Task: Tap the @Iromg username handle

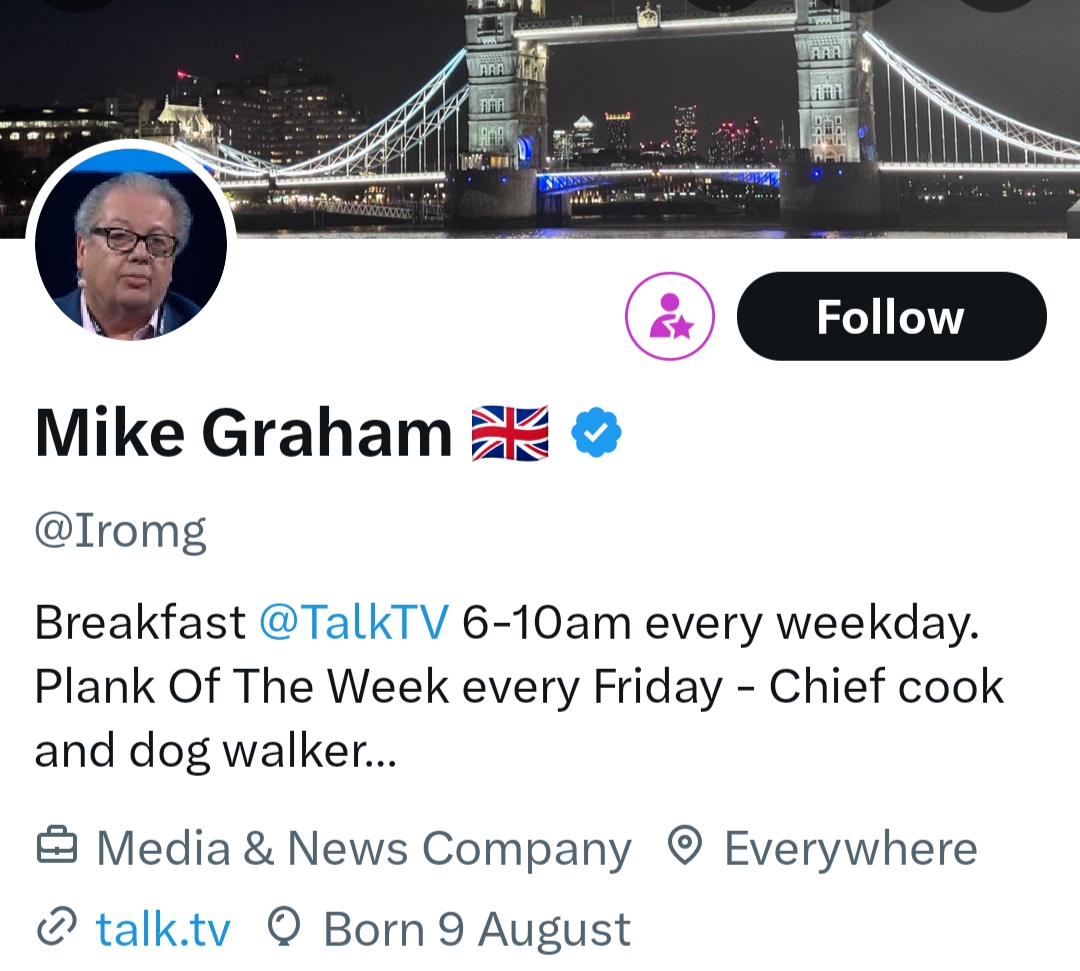Action: [x=120, y=531]
